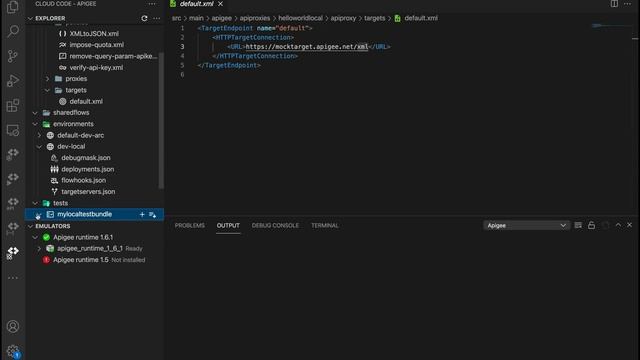This screenshot has width=640, height=360.
Task: Open targetservers.json file
Action: (x=88, y=191)
